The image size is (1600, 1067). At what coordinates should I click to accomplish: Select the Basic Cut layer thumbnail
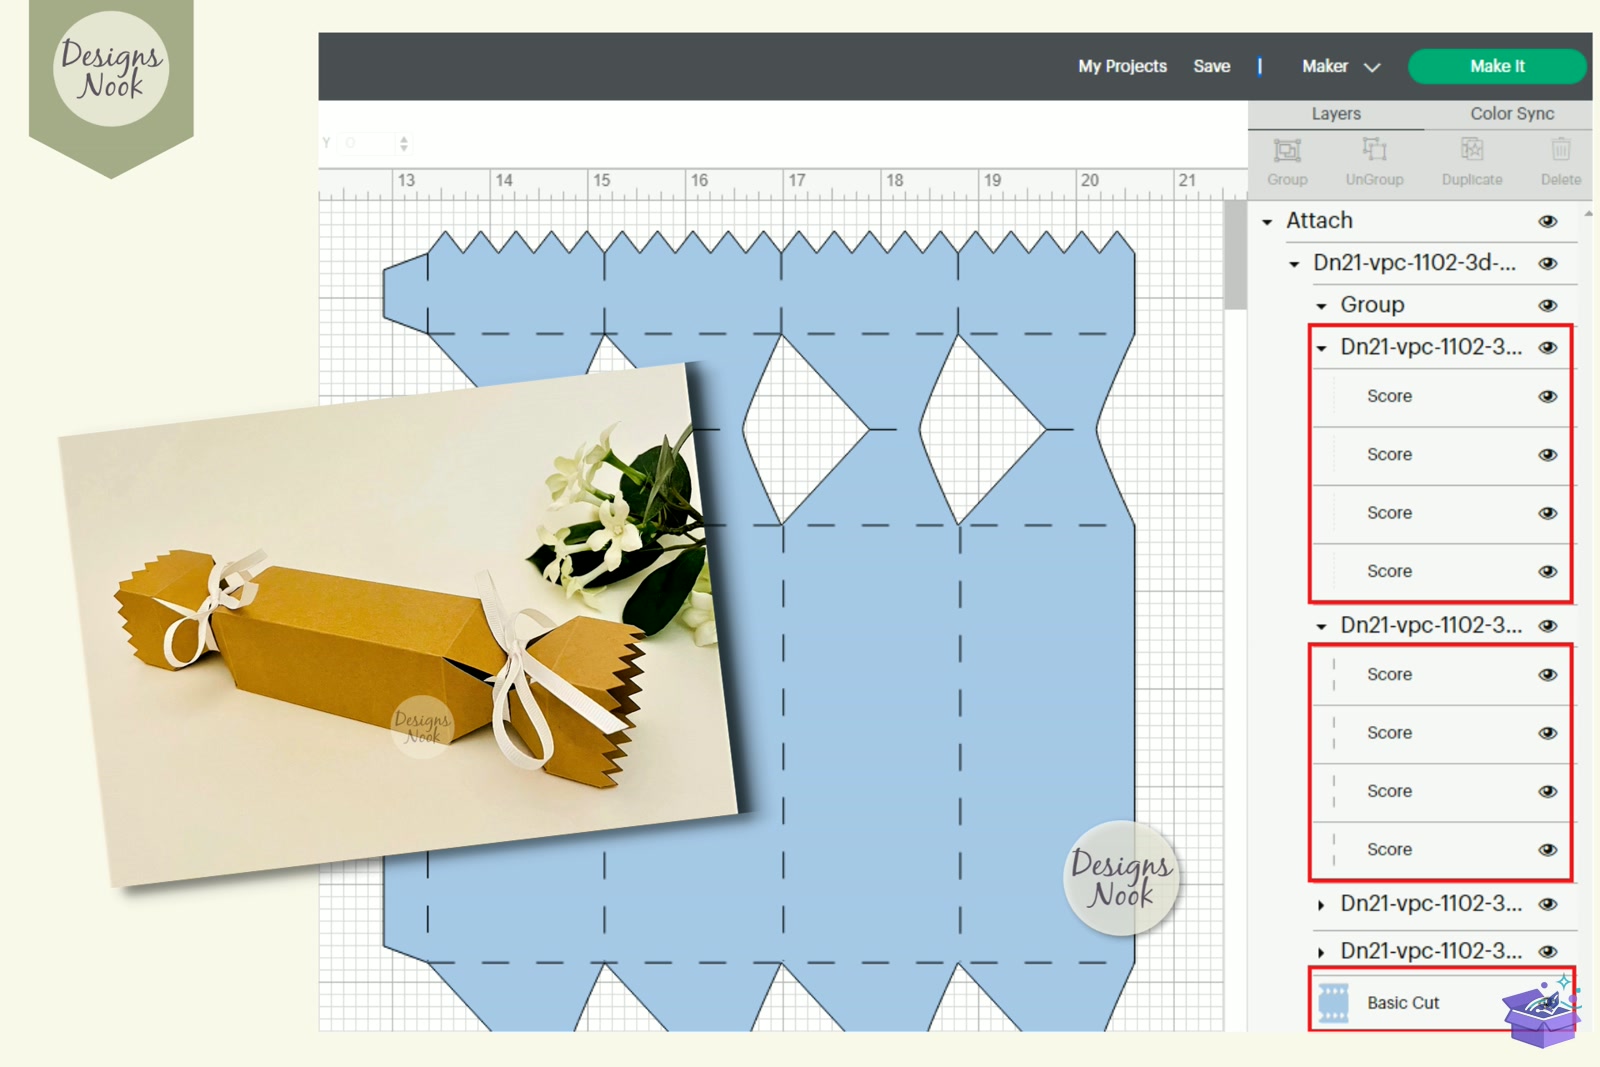click(1333, 1003)
